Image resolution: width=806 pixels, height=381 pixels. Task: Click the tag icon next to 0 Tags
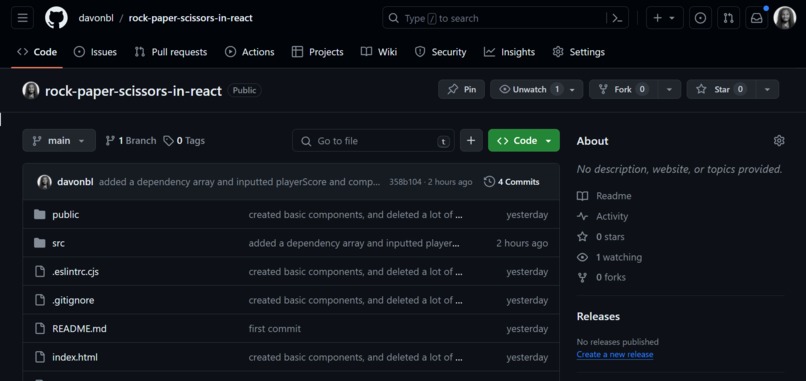point(168,140)
